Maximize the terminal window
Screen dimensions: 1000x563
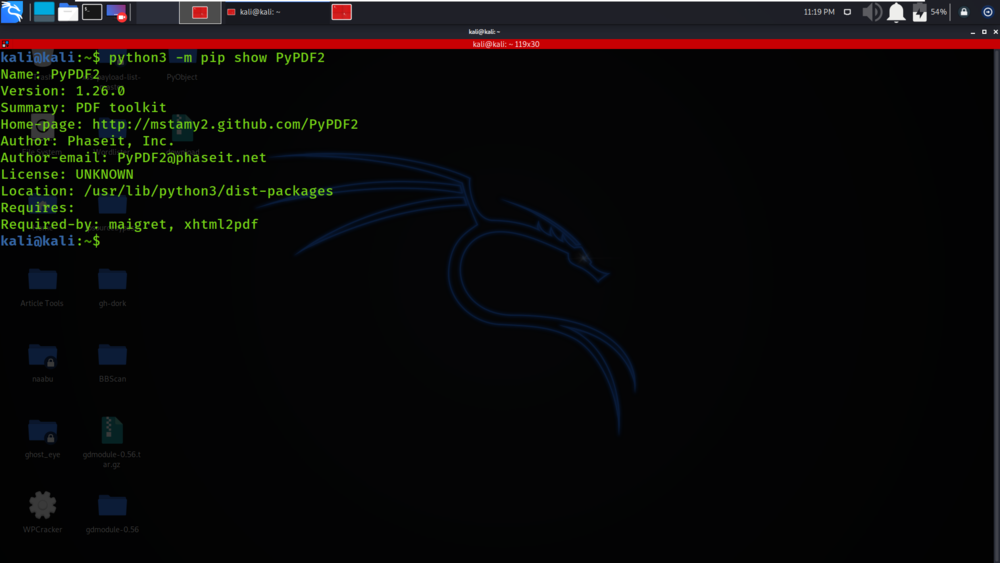pyautogui.click(x=984, y=31)
